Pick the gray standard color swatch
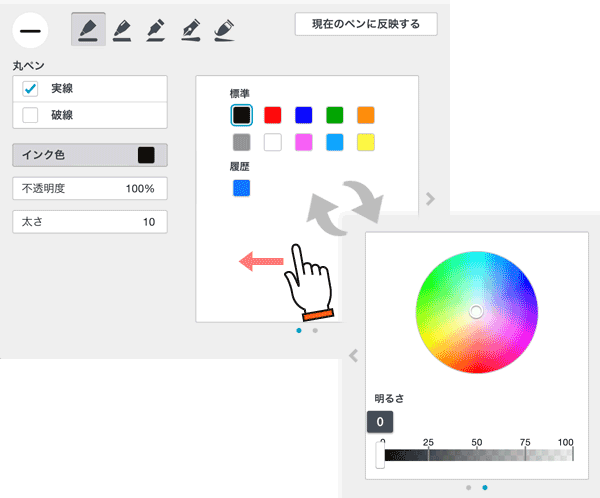Image resolution: width=600 pixels, height=498 pixels. coord(241,142)
